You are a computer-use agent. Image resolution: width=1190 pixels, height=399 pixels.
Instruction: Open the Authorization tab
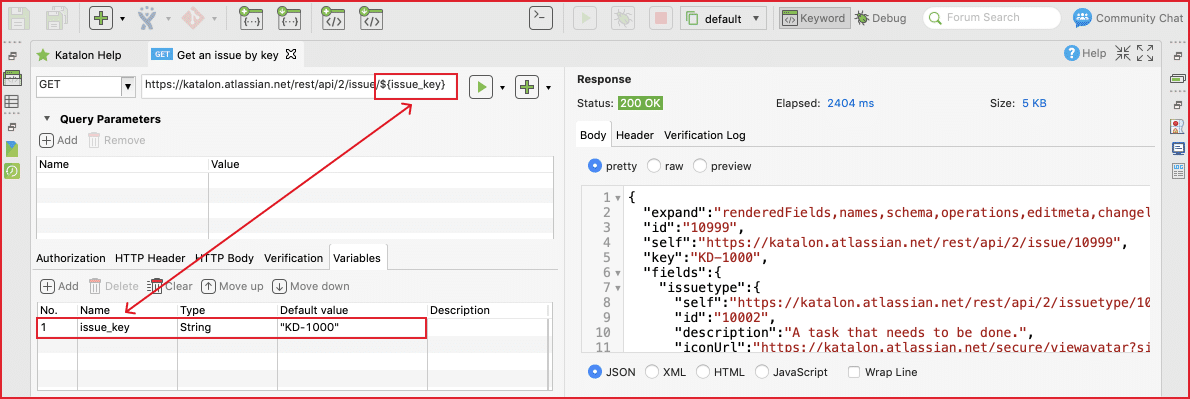[x=71, y=258]
